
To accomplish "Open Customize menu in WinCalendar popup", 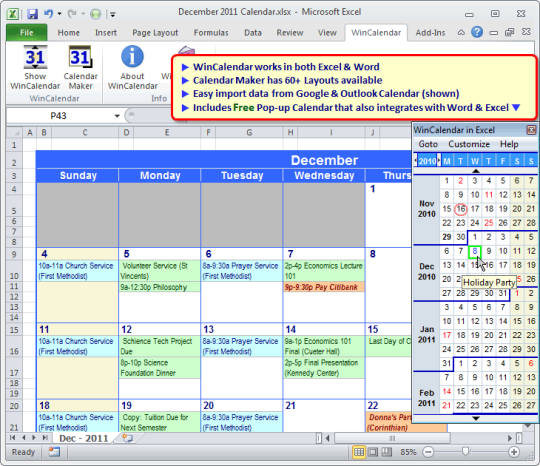I will [x=469, y=144].
